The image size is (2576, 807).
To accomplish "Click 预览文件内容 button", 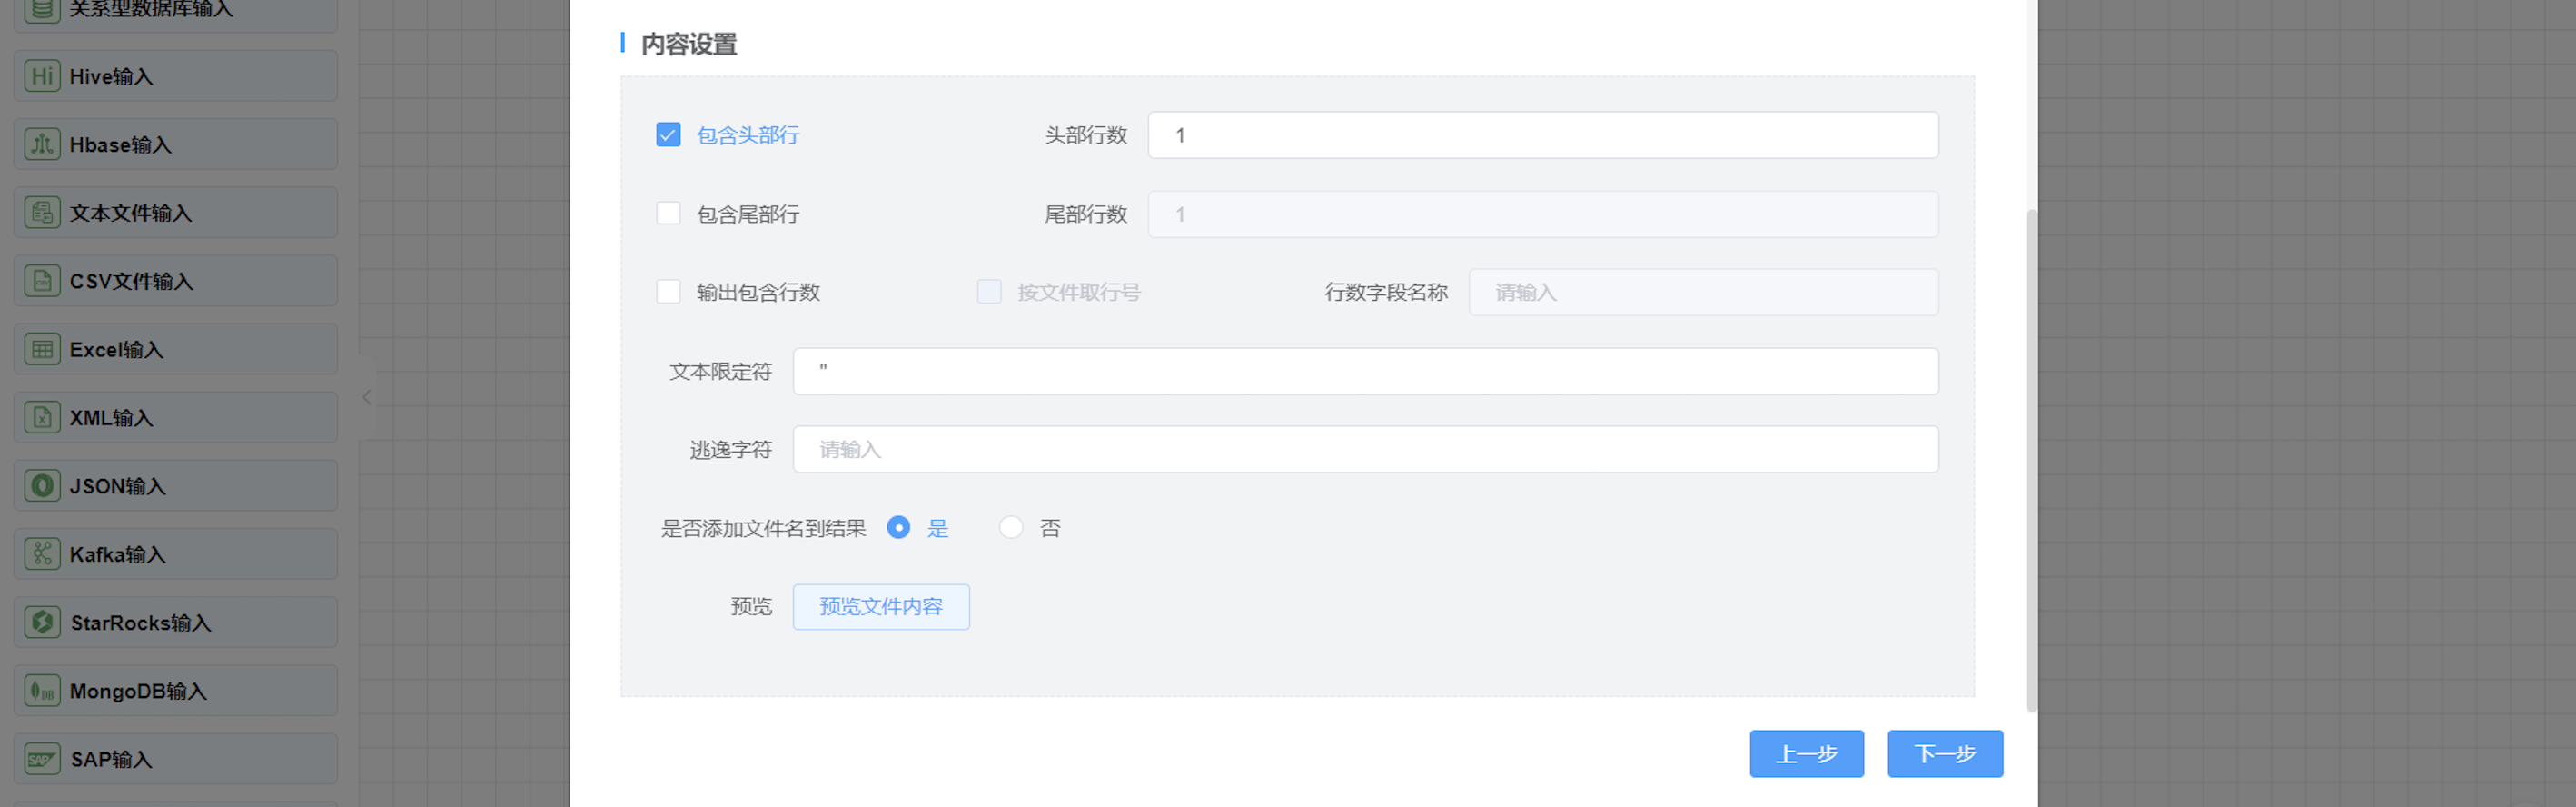I will [x=880, y=607].
